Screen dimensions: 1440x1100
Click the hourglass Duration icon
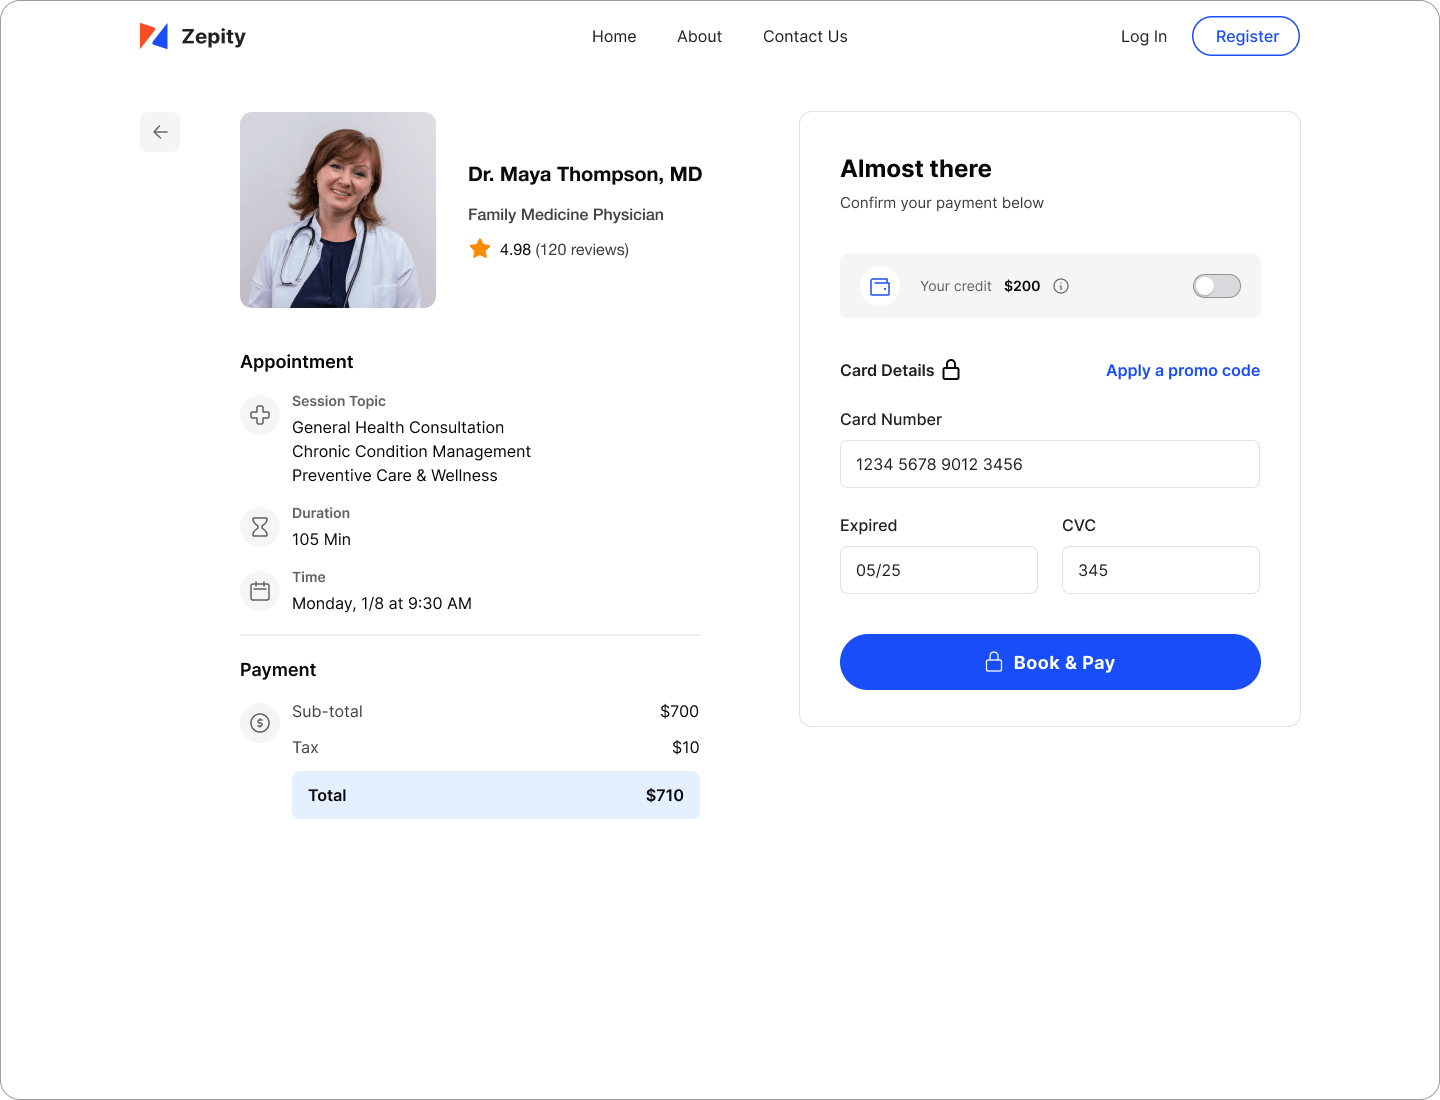260,527
